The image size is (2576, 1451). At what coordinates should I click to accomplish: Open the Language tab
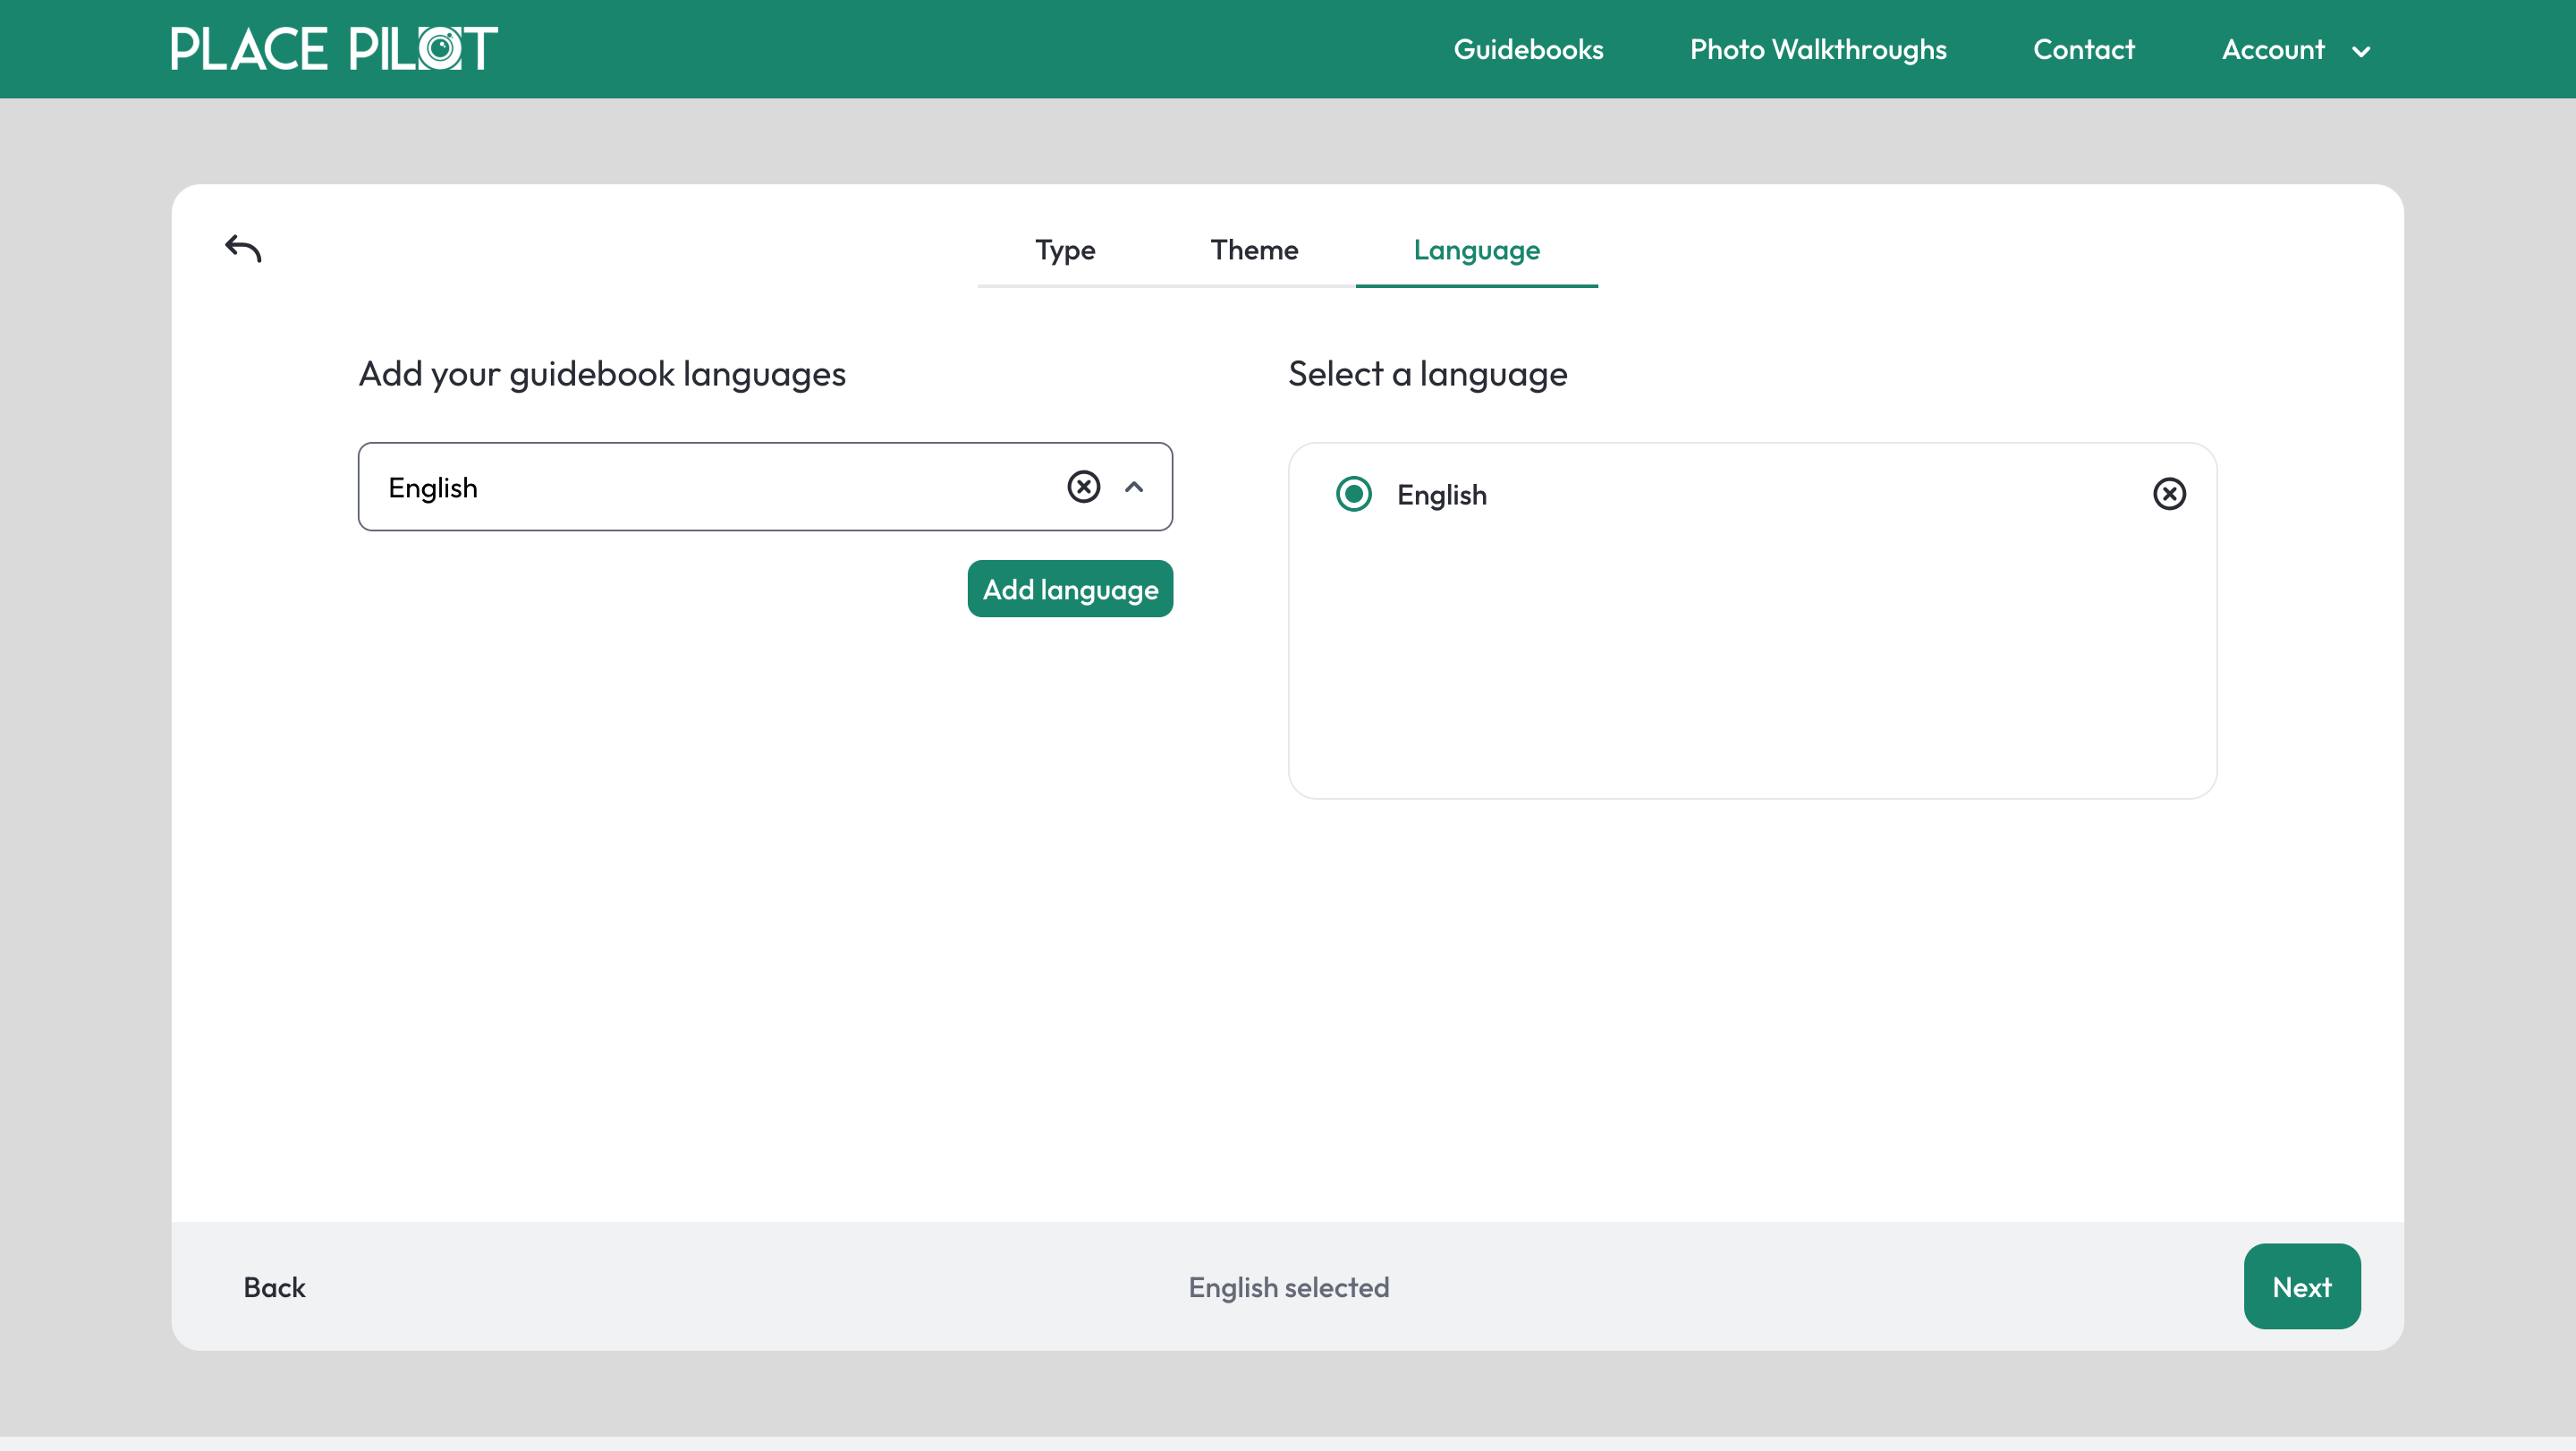(1476, 250)
